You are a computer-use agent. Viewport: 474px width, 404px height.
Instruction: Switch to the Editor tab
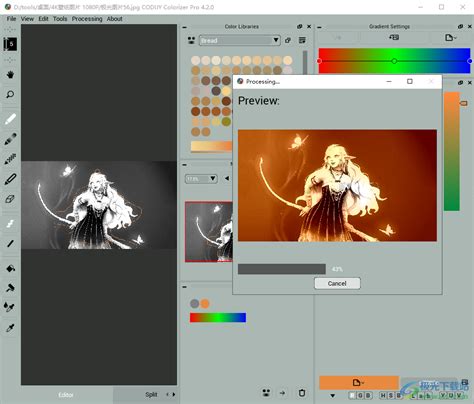pyautogui.click(x=66, y=395)
